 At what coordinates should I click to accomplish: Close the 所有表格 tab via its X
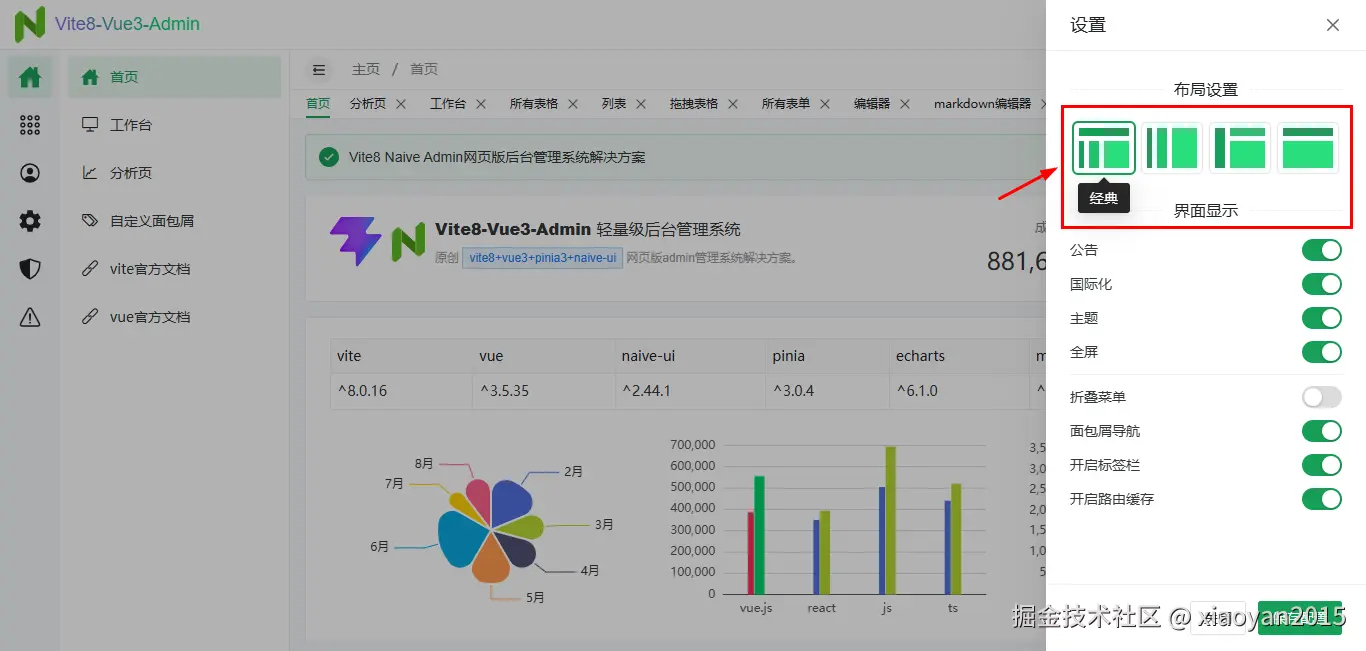pos(573,104)
